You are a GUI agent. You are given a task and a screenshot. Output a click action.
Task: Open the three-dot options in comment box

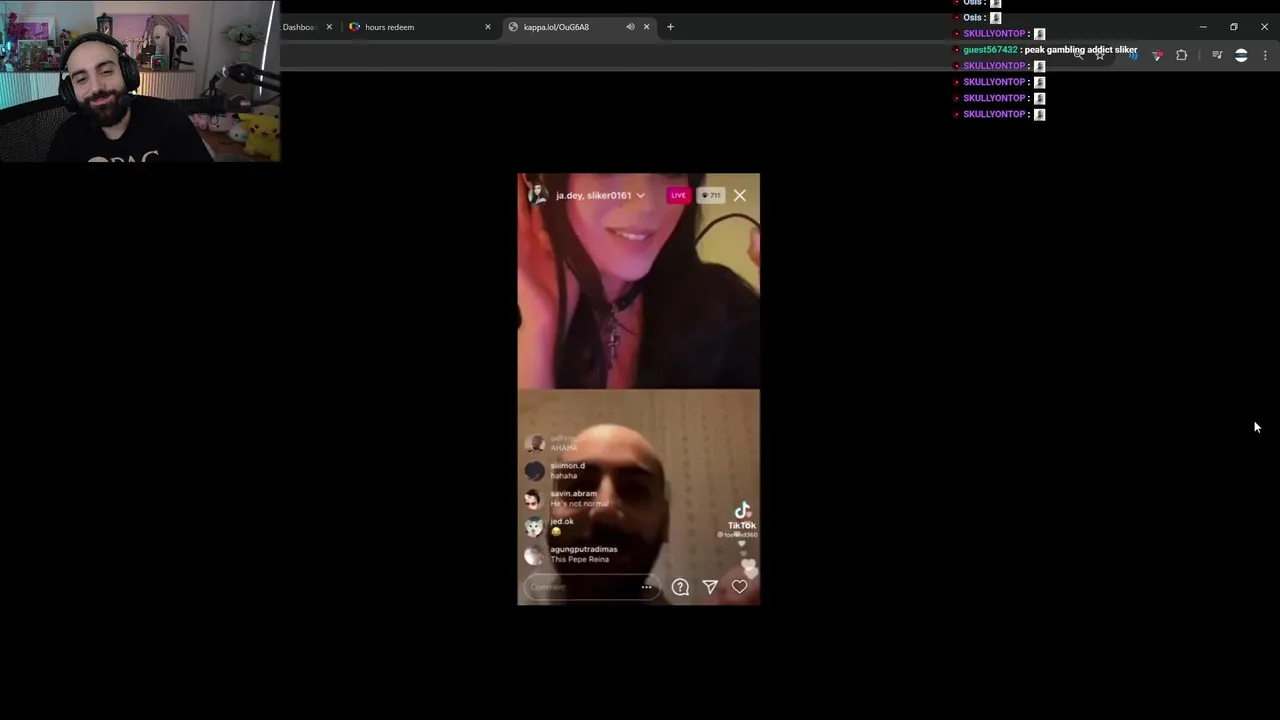click(x=647, y=587)
